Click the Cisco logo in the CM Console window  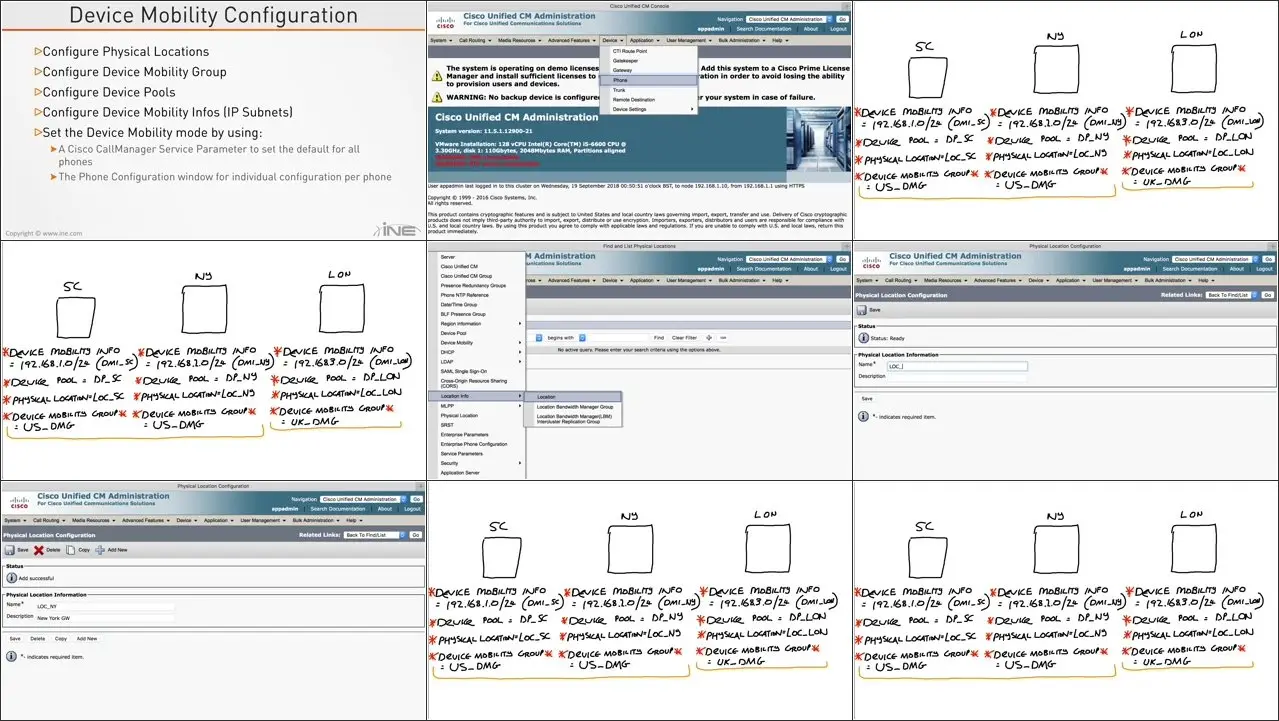(x=445, y=24)
